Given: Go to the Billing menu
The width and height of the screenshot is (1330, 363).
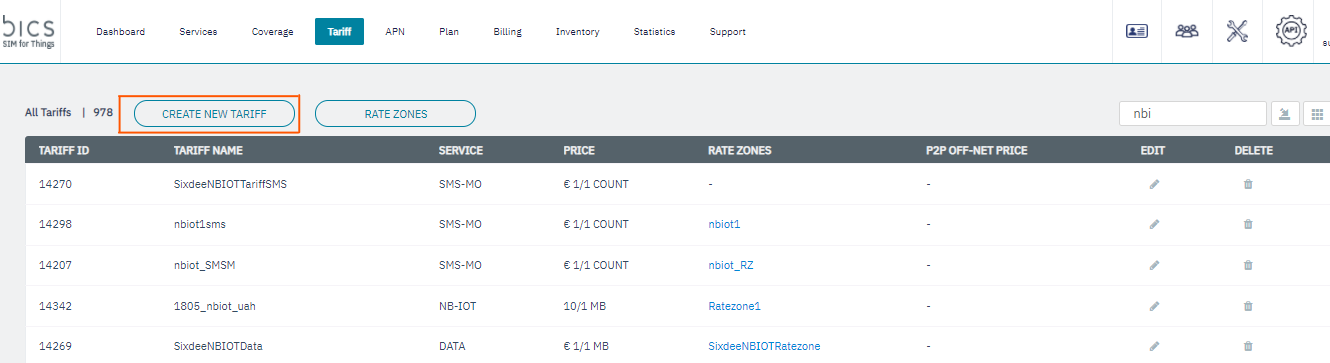Looking at the screenshot, I should [x=507, y=32].
